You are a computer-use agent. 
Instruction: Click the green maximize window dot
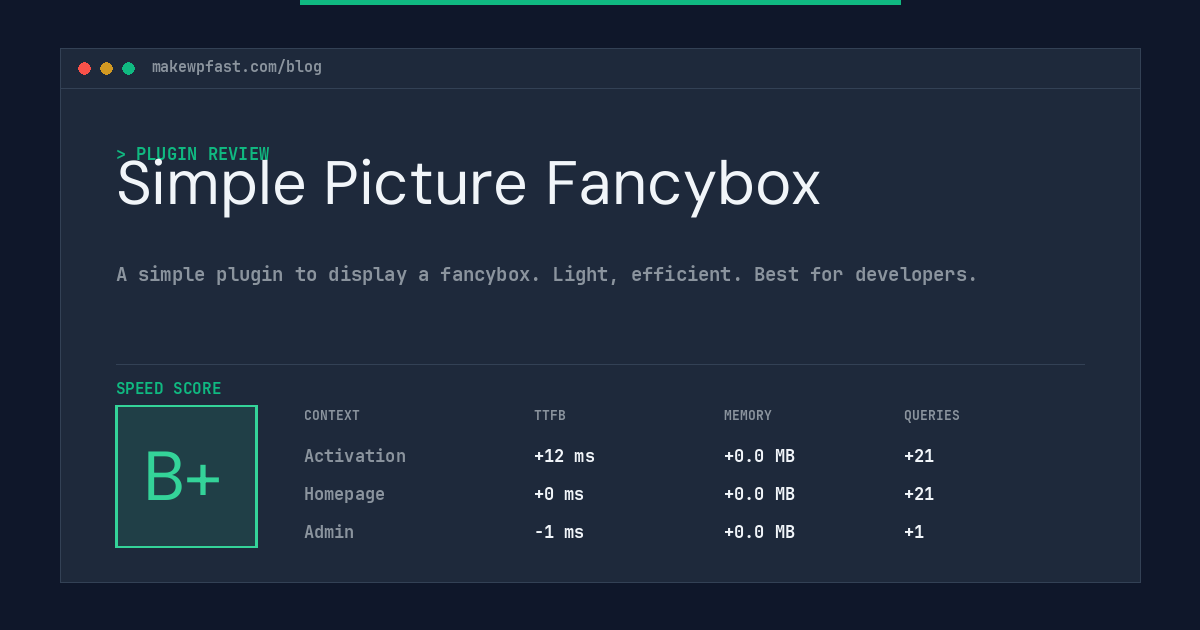coord(128,68)
